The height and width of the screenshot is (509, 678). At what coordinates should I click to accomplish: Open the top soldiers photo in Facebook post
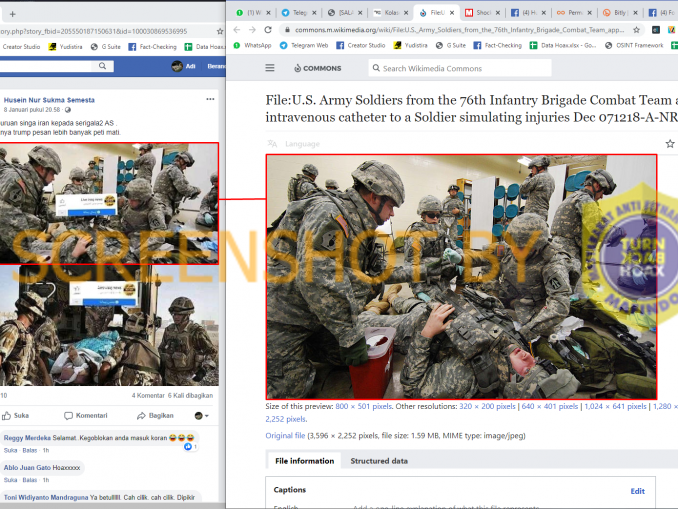coord(109,203)
